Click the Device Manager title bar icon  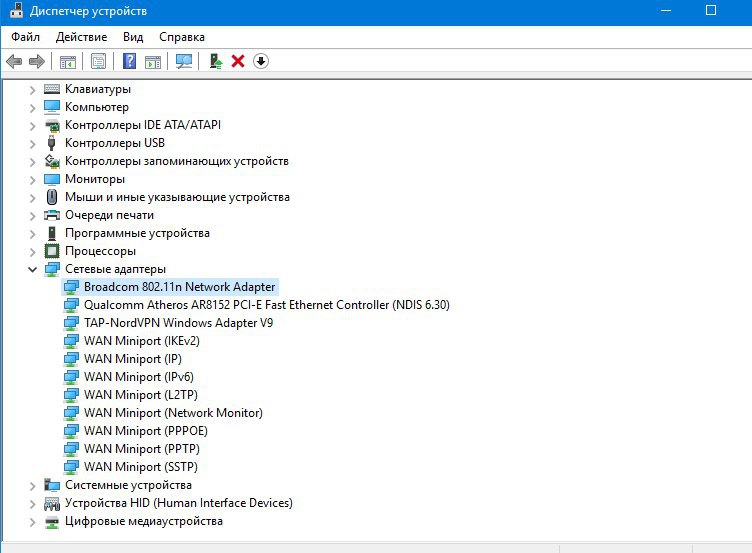point(16,11)
